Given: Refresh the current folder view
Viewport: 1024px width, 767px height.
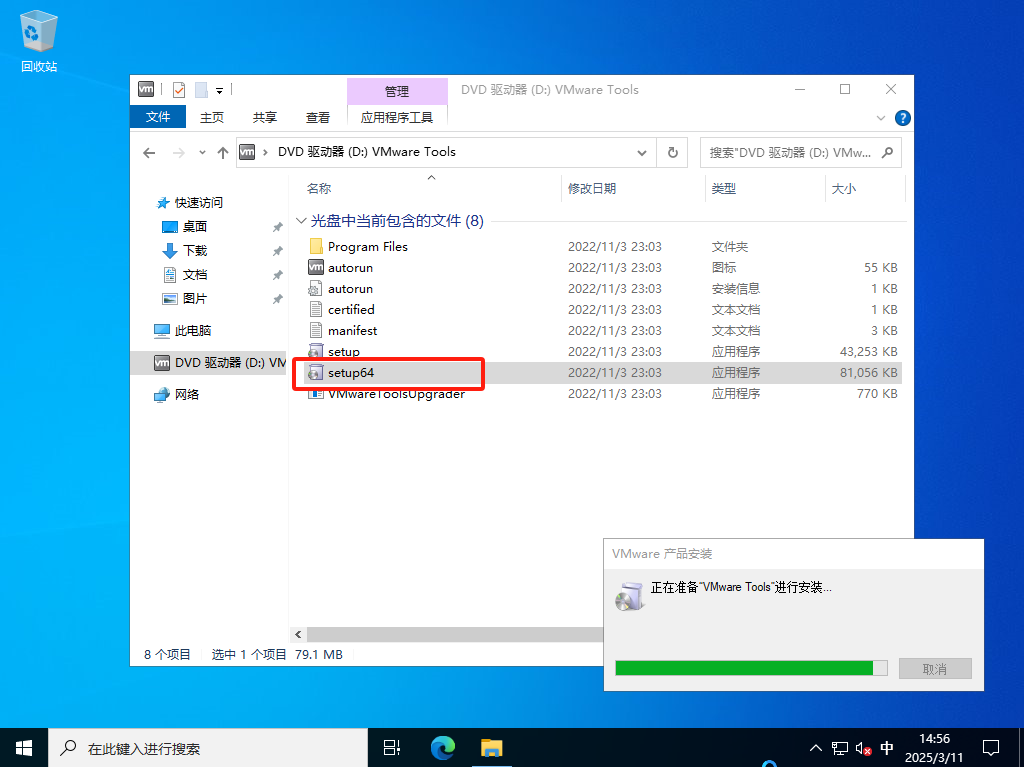Looking at the screenshot, I should tap(673, 153).
